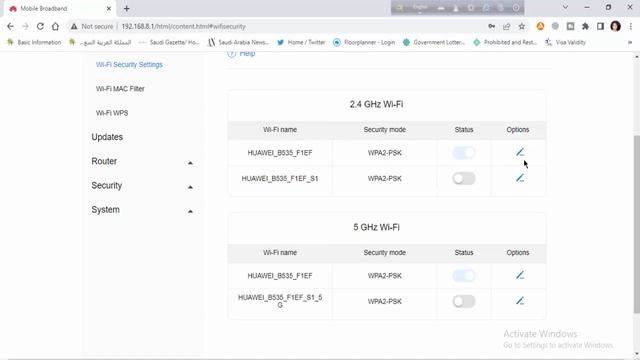Open Wi-Fi WPS page

[x=112, y=113]
